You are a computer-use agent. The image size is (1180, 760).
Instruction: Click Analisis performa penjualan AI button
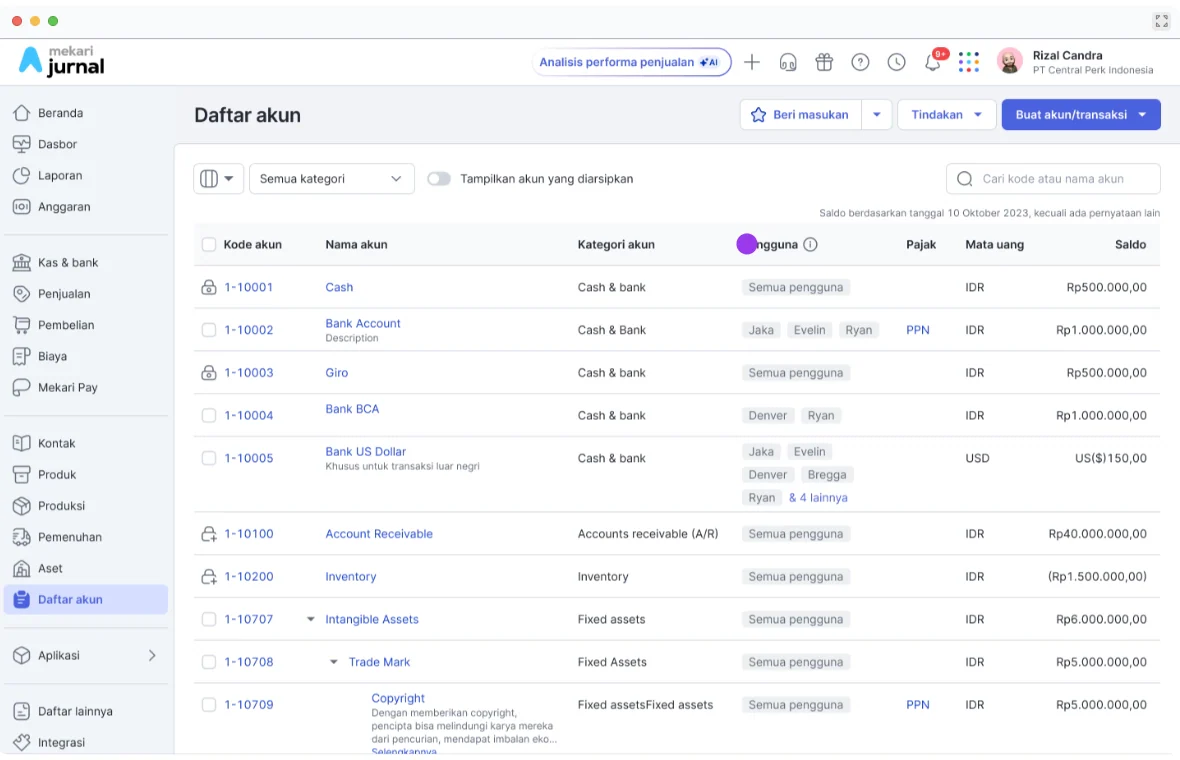pos(631,62)
